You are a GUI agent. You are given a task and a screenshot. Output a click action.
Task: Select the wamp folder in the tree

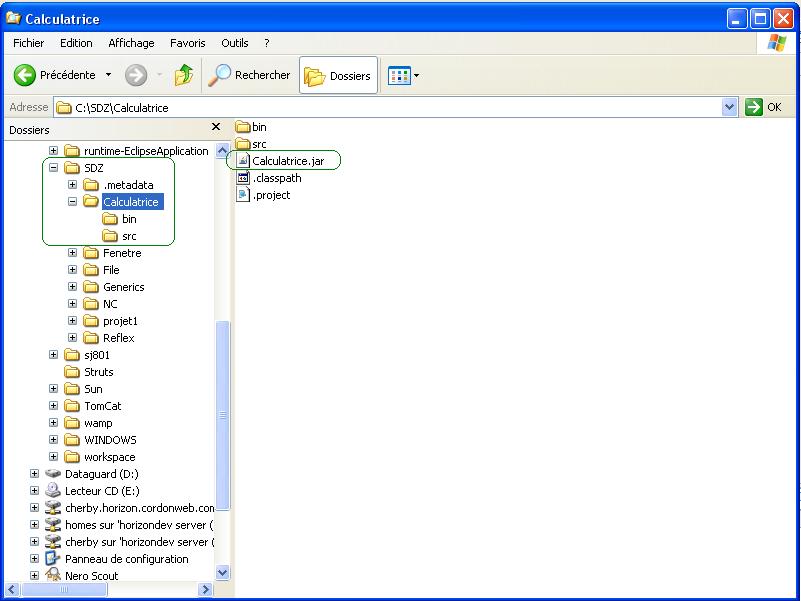[88, 423]
